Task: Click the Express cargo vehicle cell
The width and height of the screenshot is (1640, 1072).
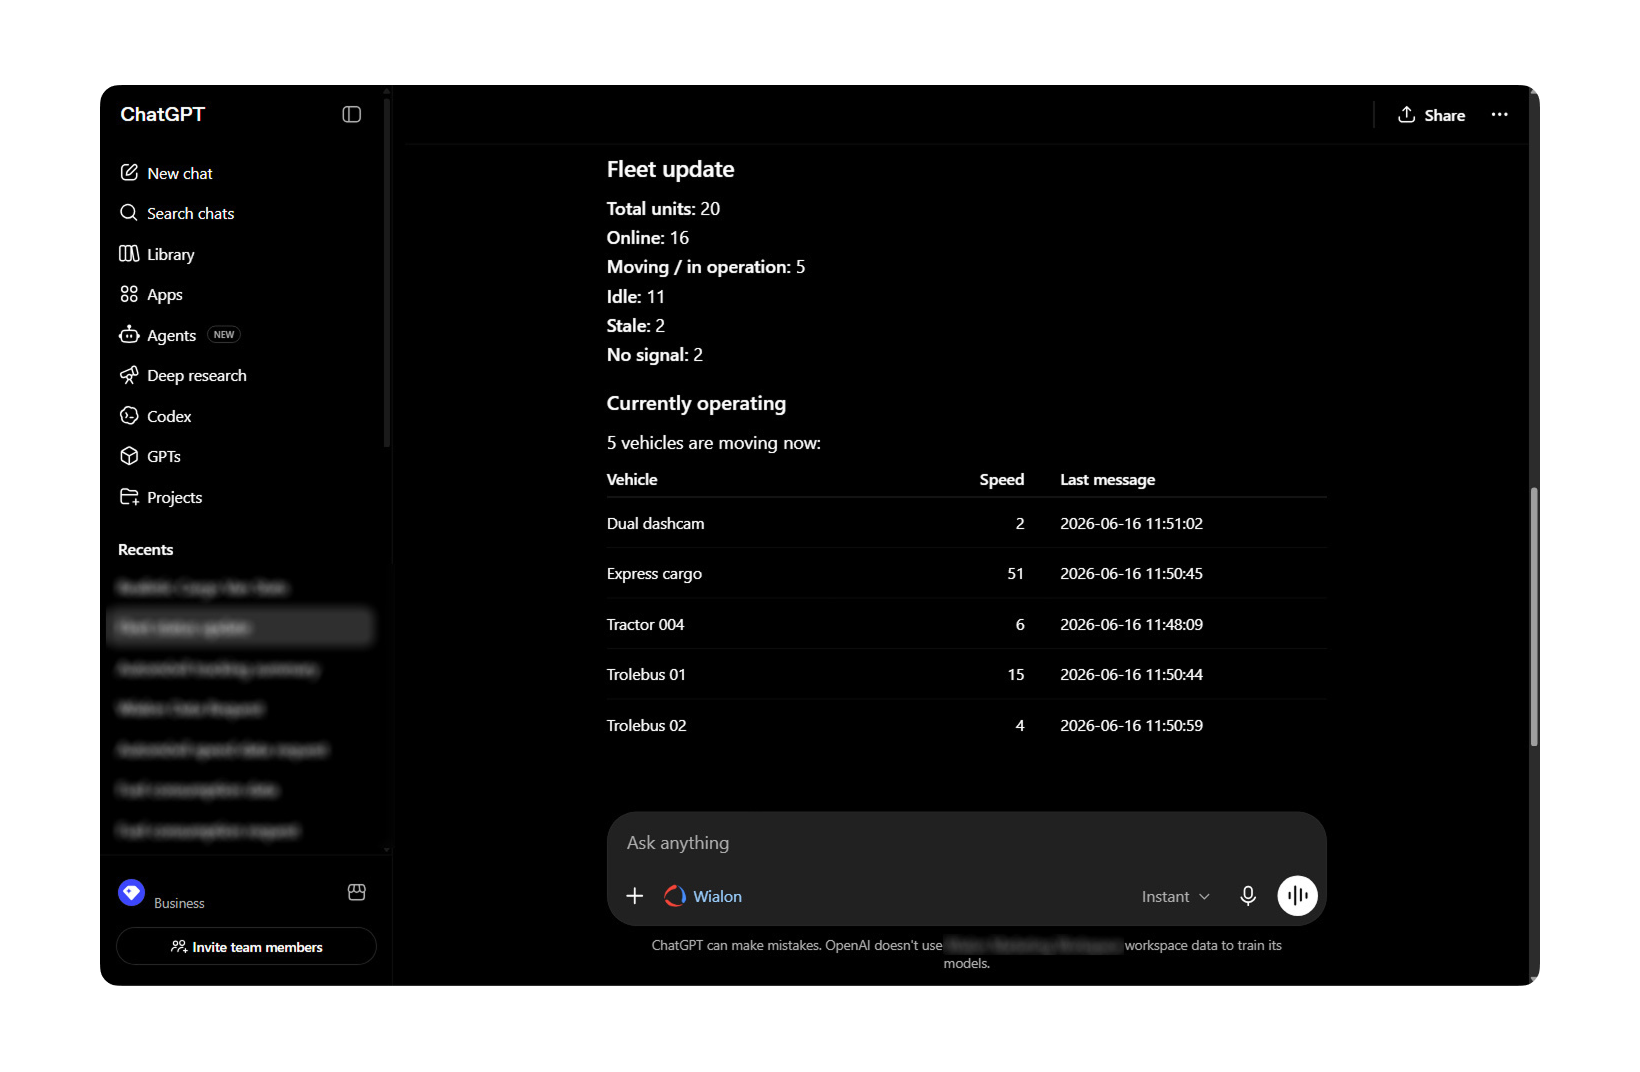Action: (654, 573)
